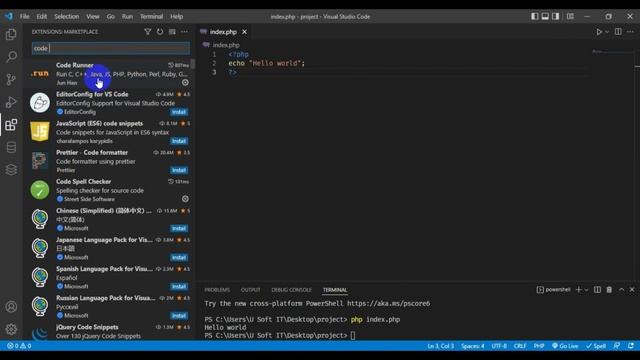
Task: Select the TERMINAL tab
Action: click(335, 290)
